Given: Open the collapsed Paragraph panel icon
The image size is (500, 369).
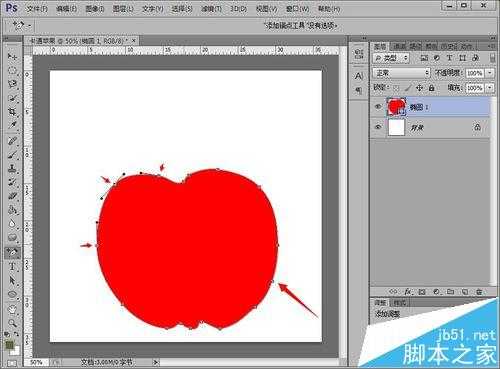Looking at the screenshot, I should (359, 90).
